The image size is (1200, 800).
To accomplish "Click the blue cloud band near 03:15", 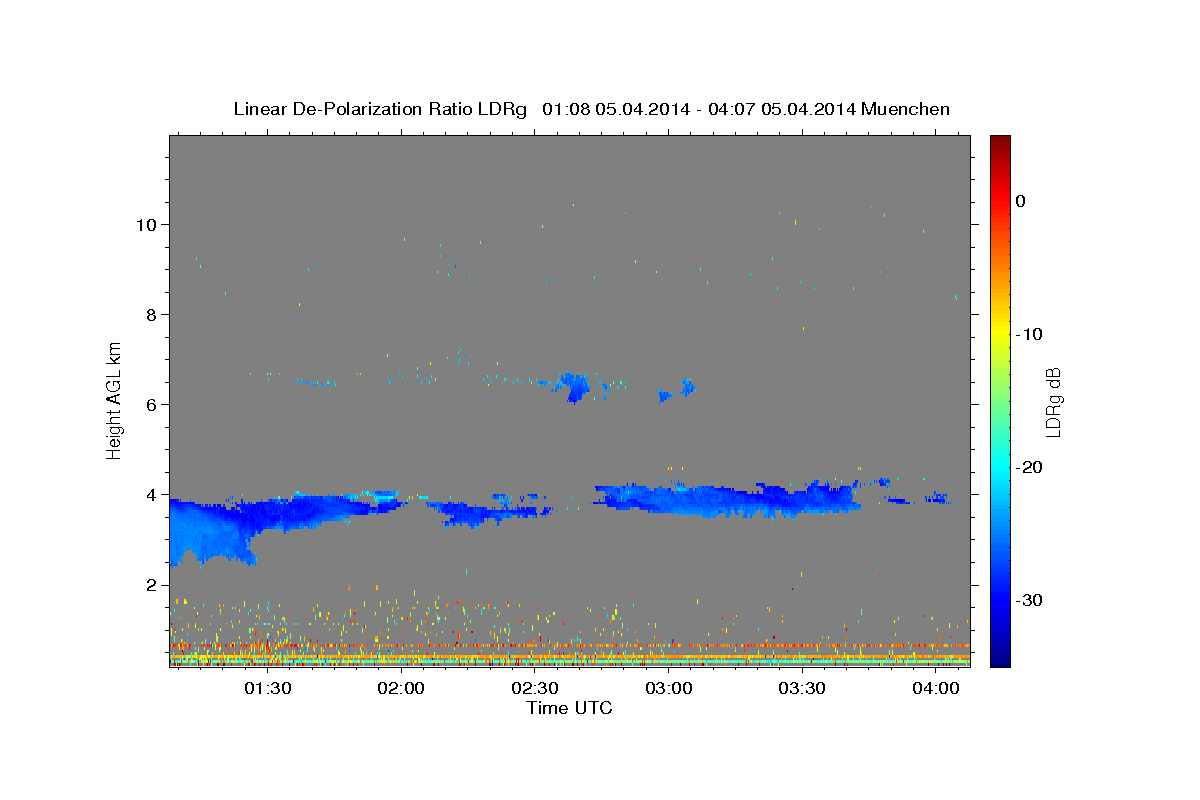I will pyautogui.click(x=727, y=498).
